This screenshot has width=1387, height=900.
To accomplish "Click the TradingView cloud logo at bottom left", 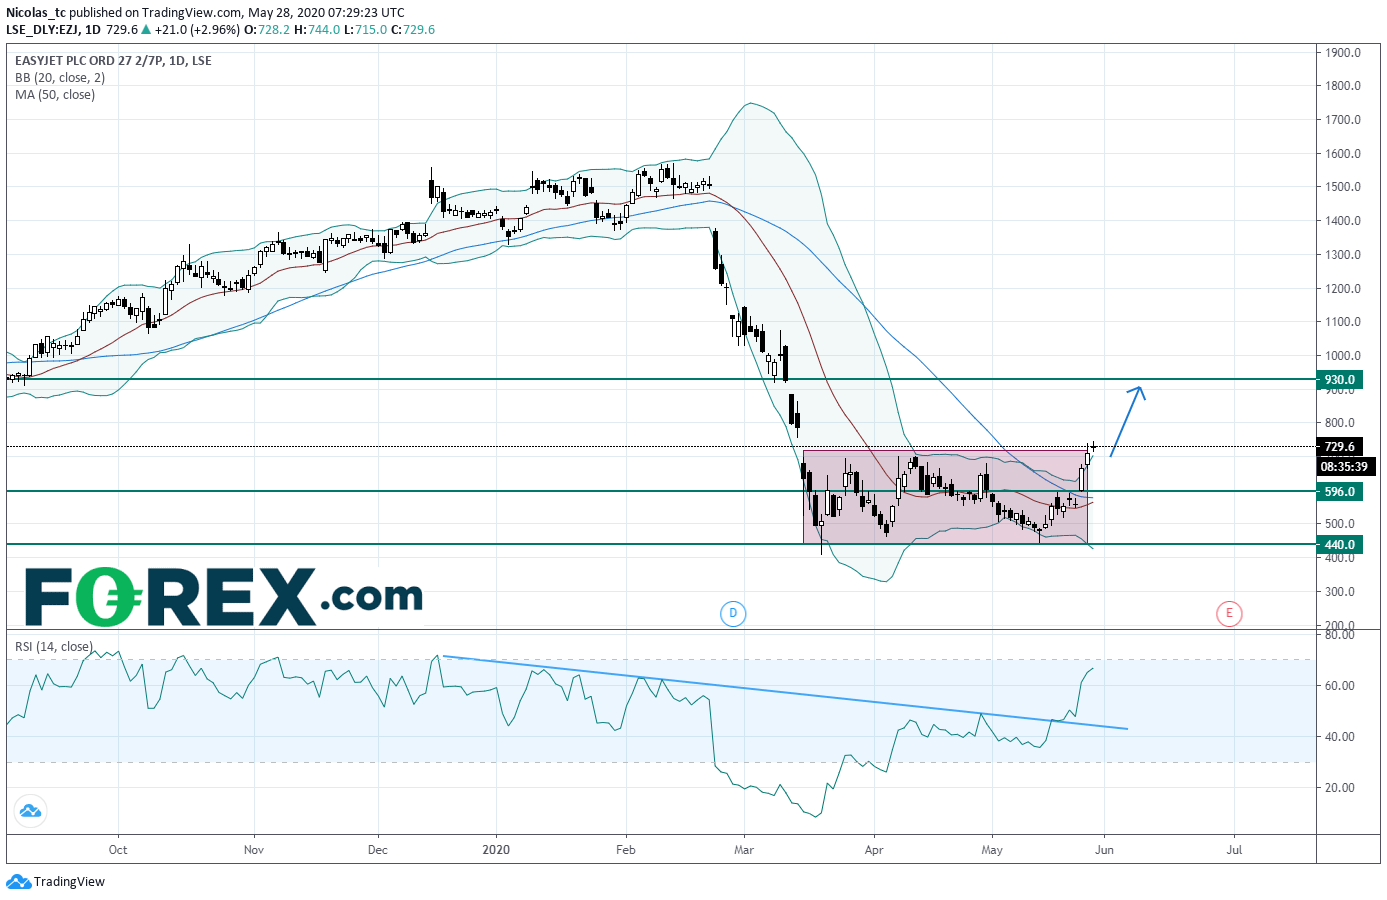I will (x=18, y=882).
